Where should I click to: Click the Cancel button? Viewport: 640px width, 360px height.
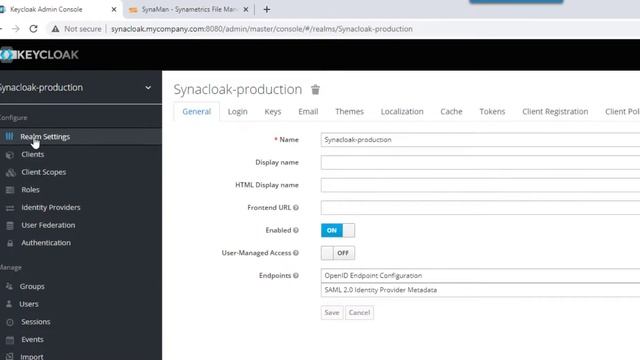359,313
